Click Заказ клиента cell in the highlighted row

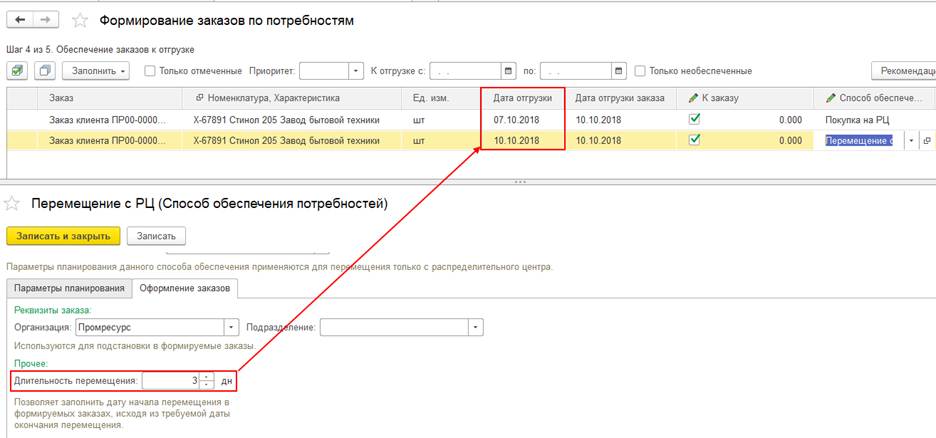(x=112, y=141)
